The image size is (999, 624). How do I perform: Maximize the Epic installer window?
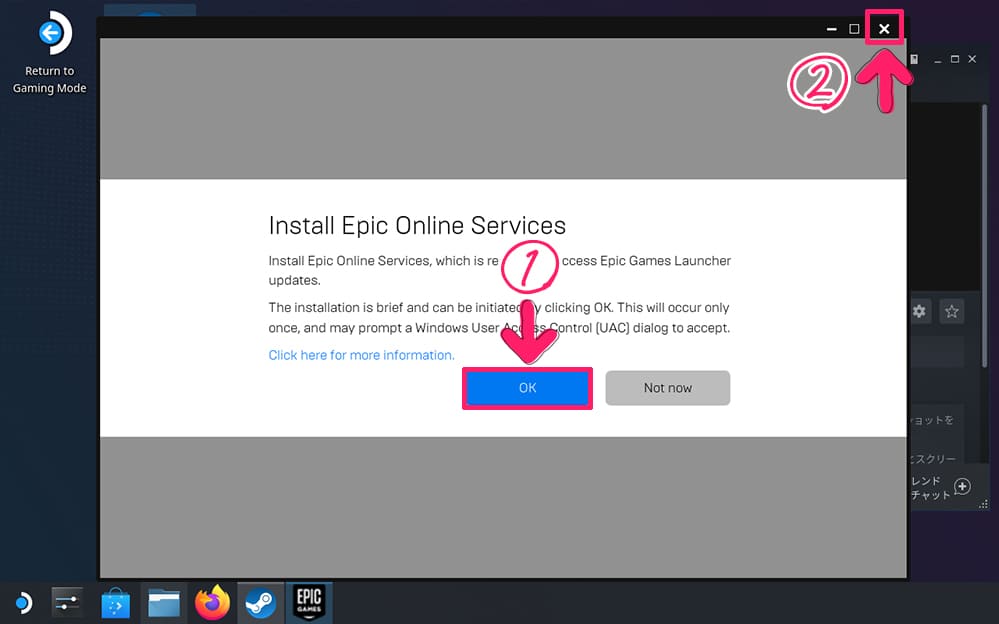coord(854,29)
